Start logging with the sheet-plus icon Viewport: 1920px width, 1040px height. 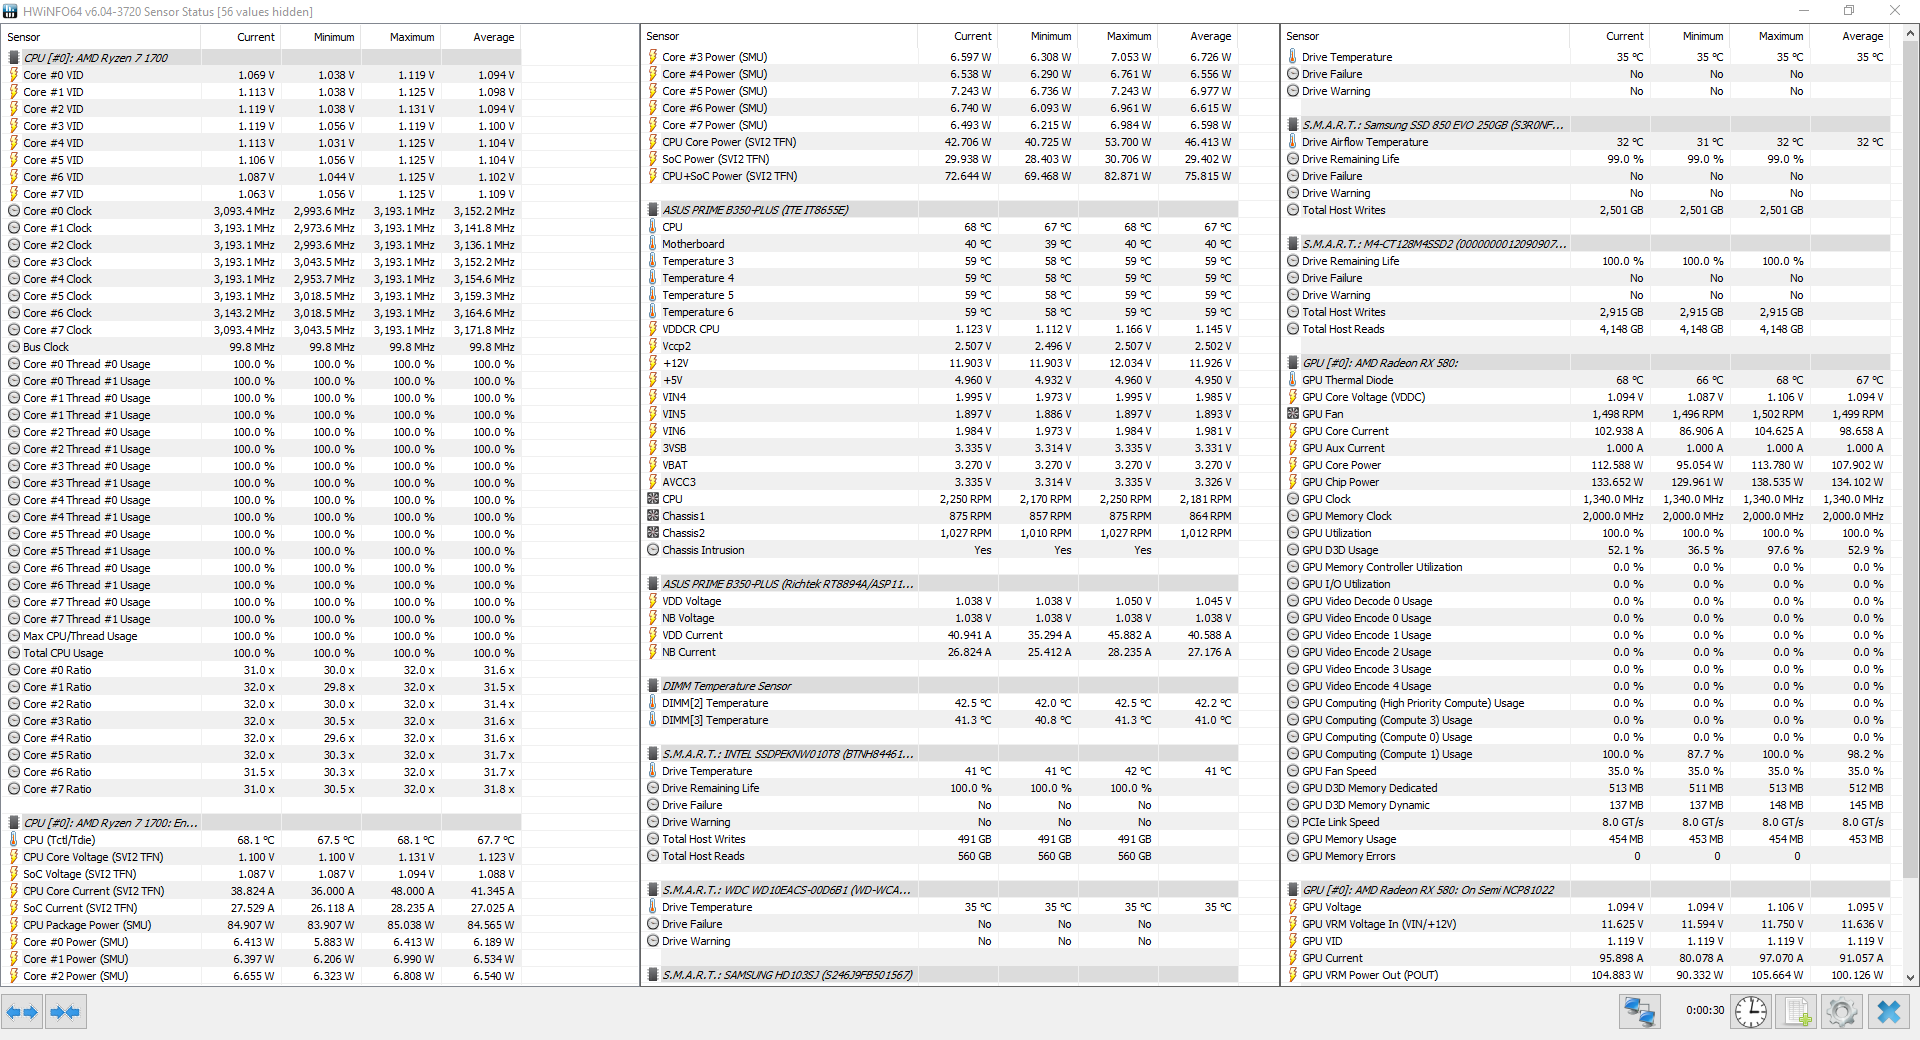tap(1797, 1012)
